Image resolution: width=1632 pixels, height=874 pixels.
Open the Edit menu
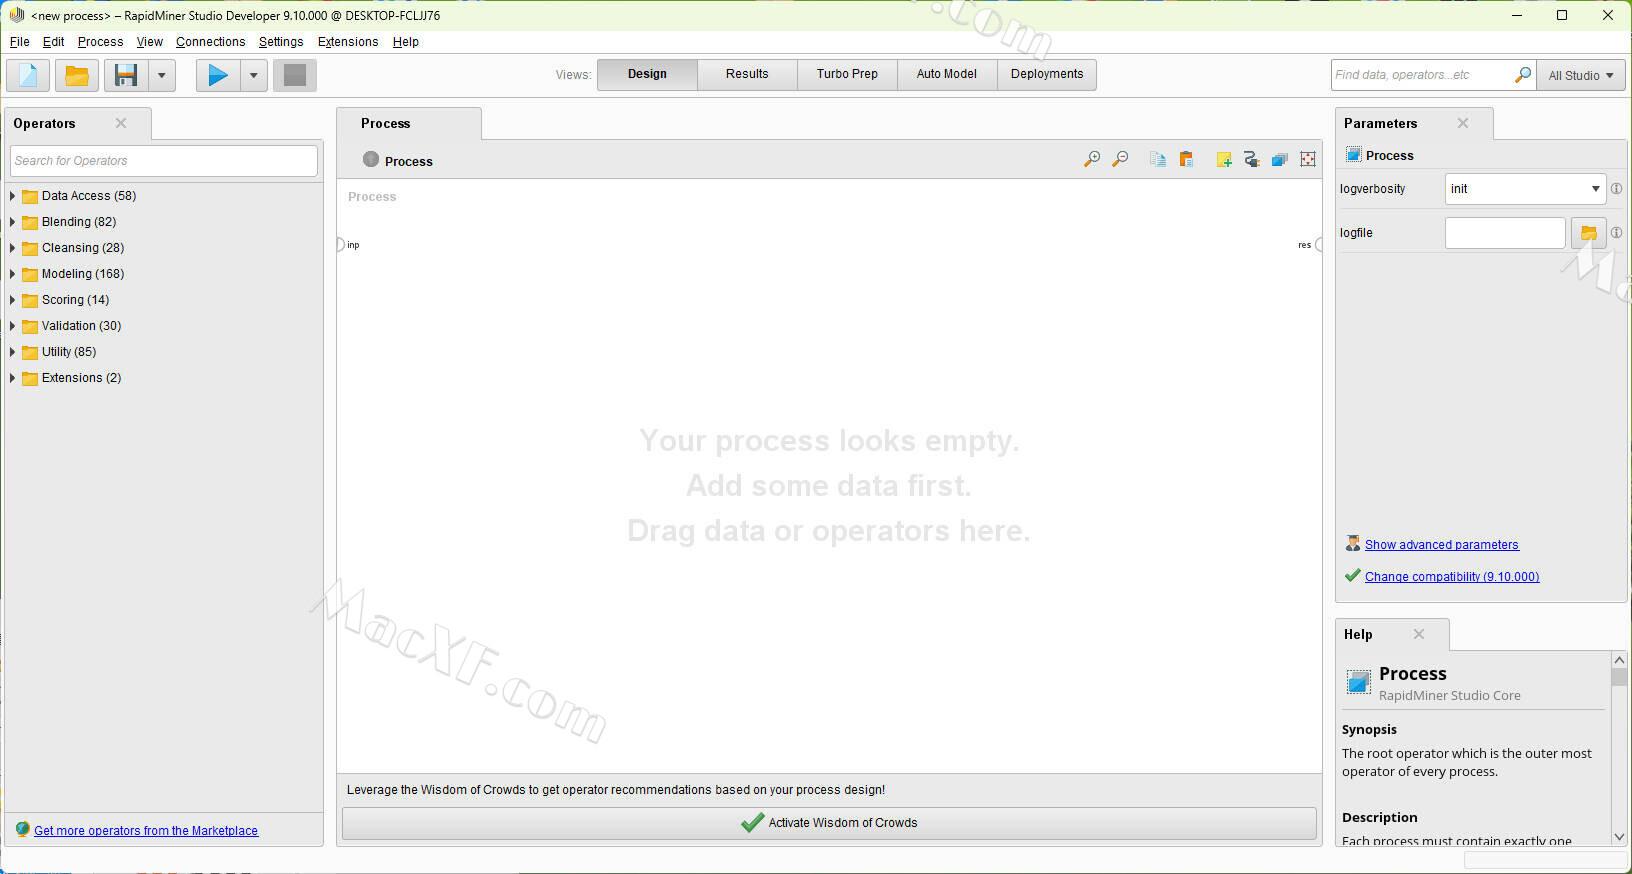click(53, 42)
